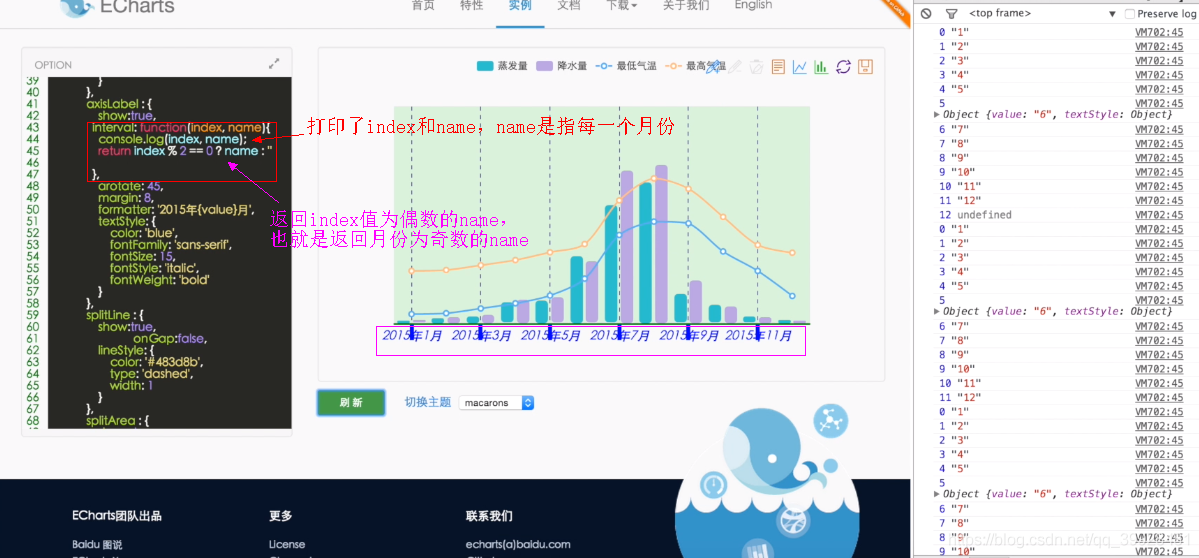The width and height of the screenshot is (1199, 558).
Task: Switch site language to English
Action: pyautogui.click(x=753, y=5)
